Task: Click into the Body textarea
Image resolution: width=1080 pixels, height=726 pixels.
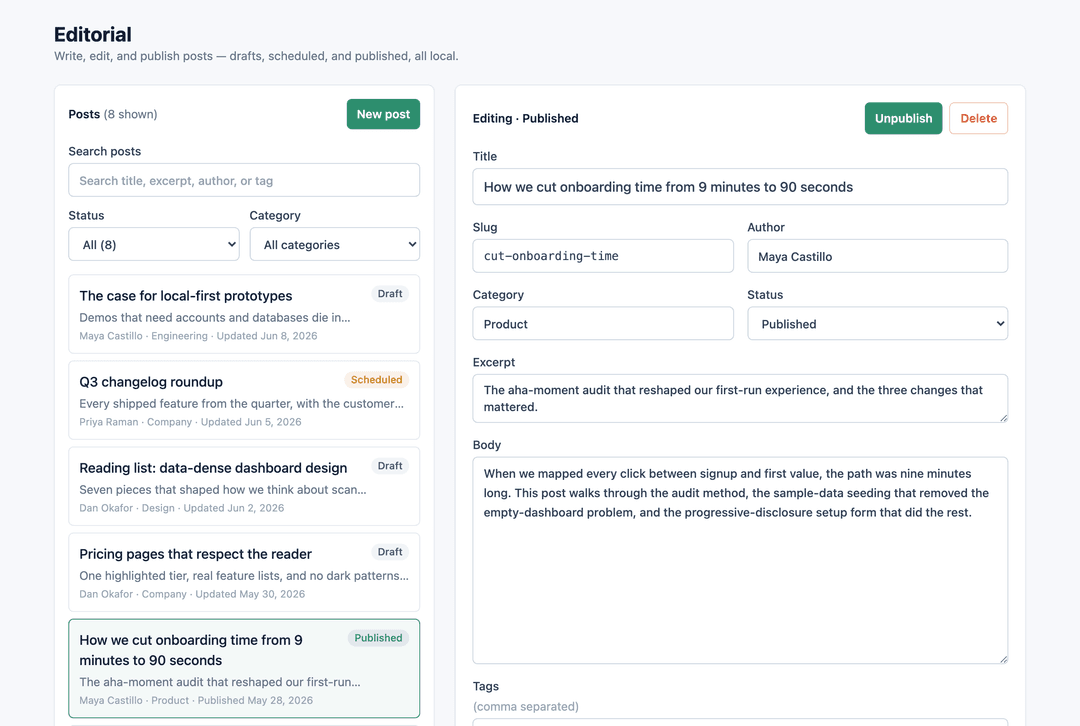Action: tap(740, 560)
